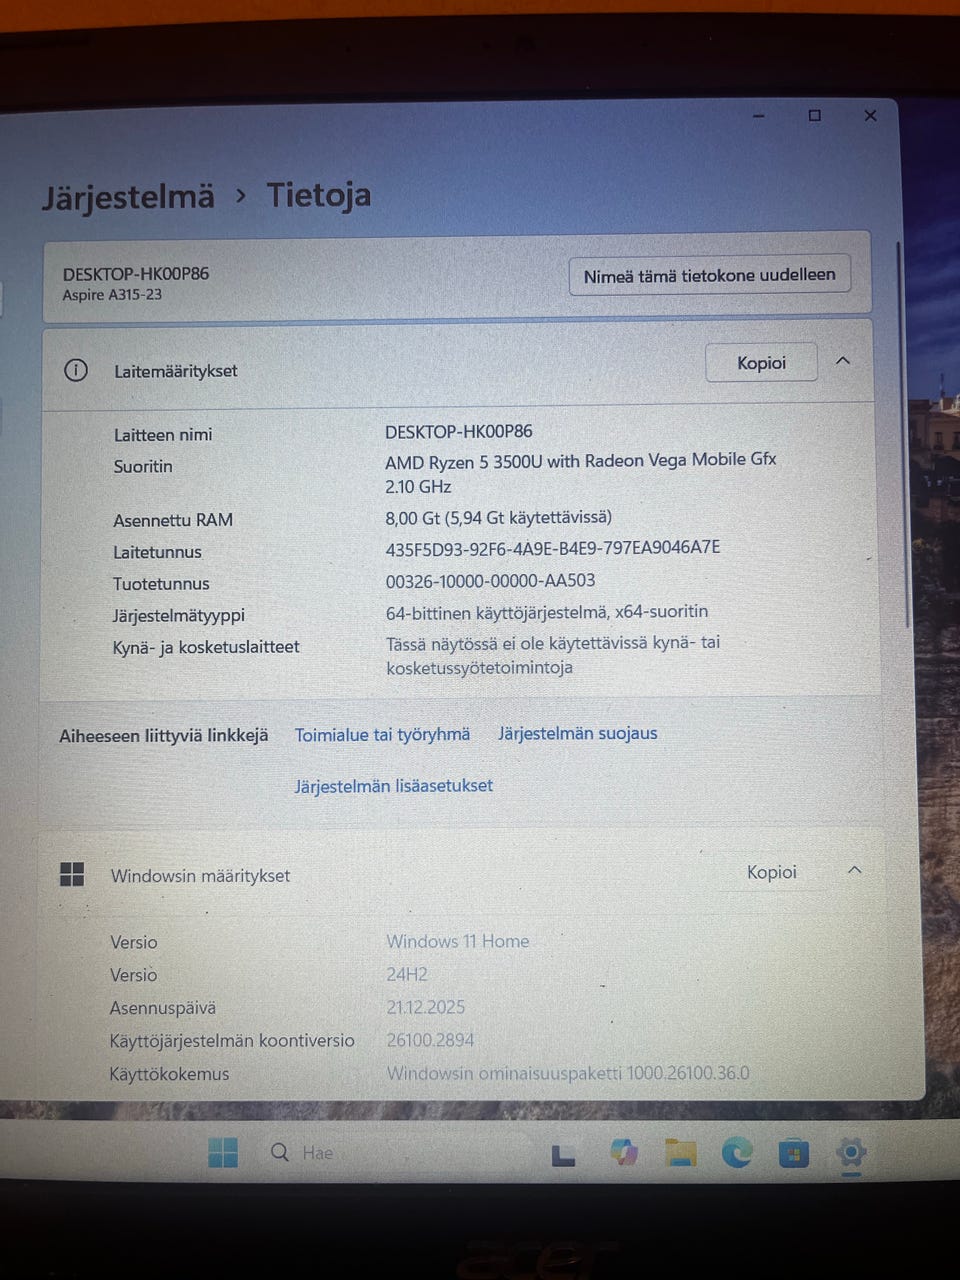The width and height of the screenshot is (960, 1280).
Task: Close the Settings window
Action: [x=870, y=116]
